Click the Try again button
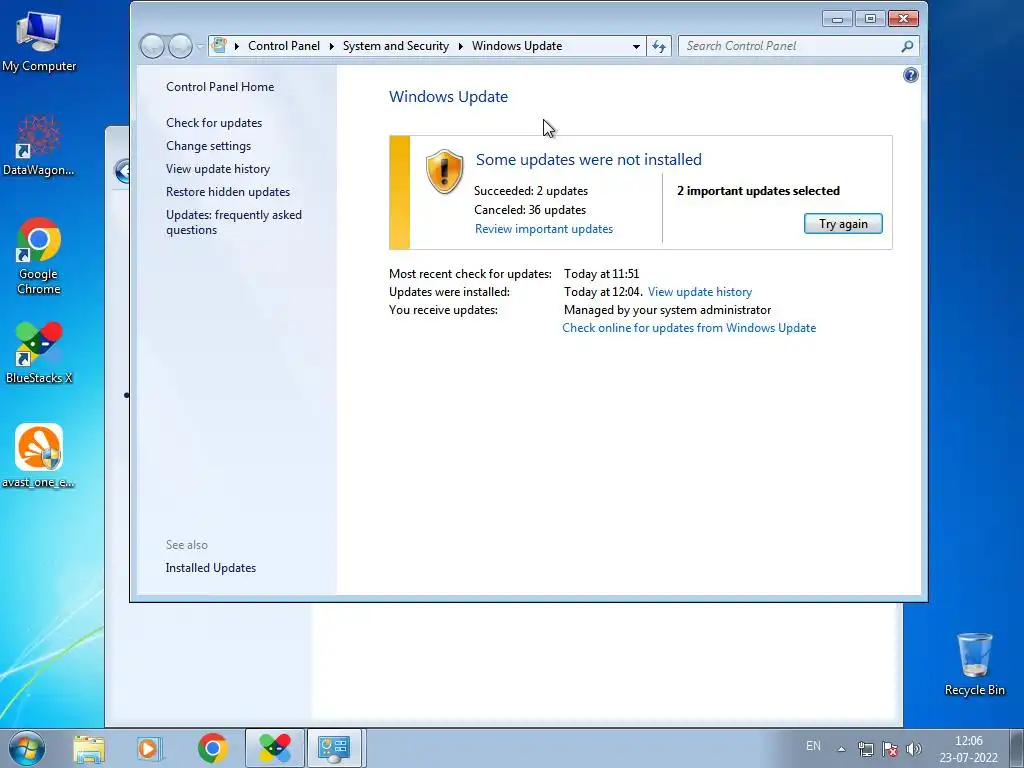This screenshot has height=768, width=1024. click(x=842, y=224)
